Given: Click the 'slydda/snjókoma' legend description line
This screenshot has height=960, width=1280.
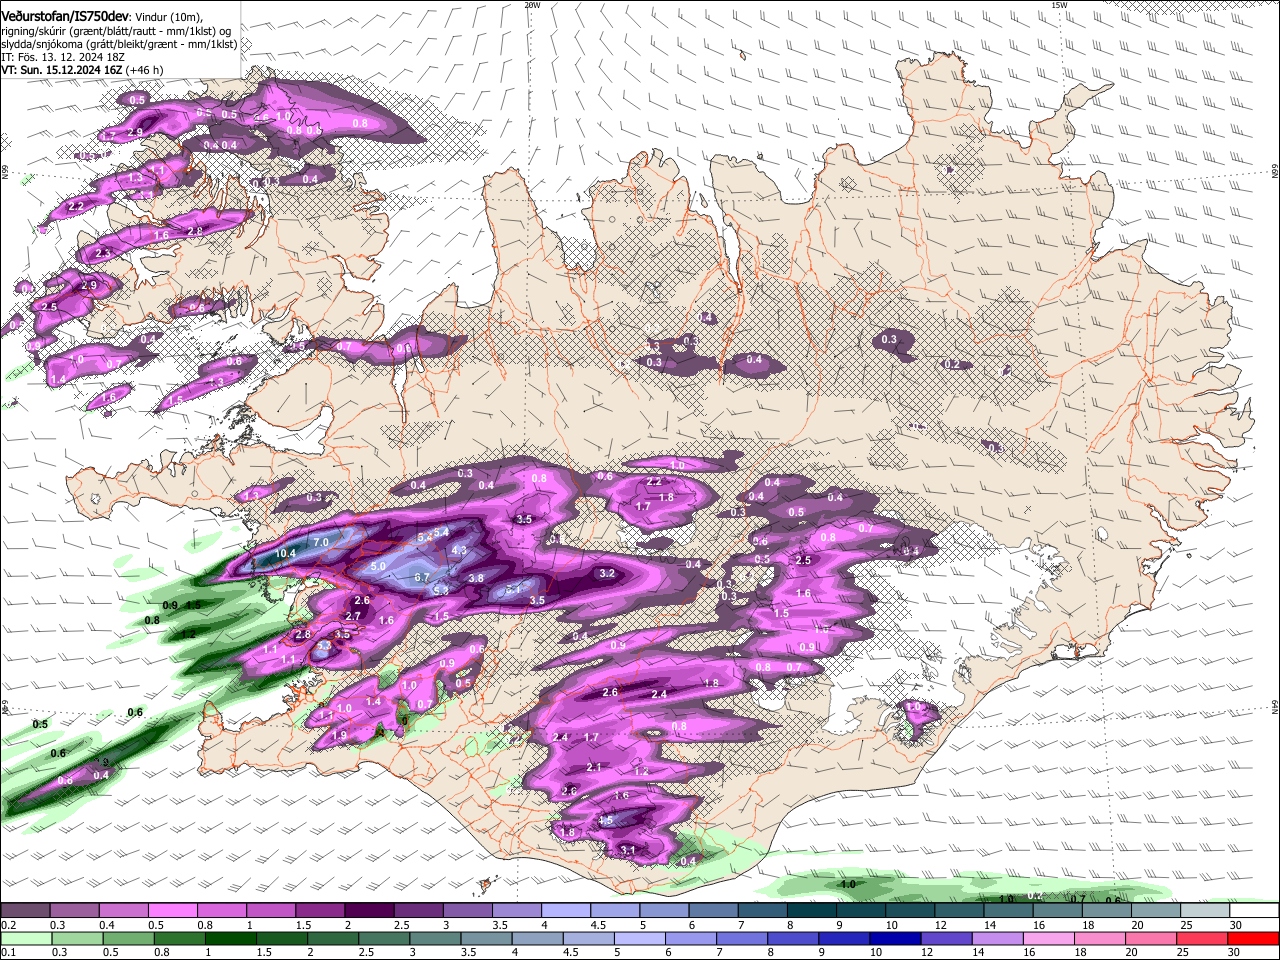Looking at the screenshot, I should tap(119, 44).
